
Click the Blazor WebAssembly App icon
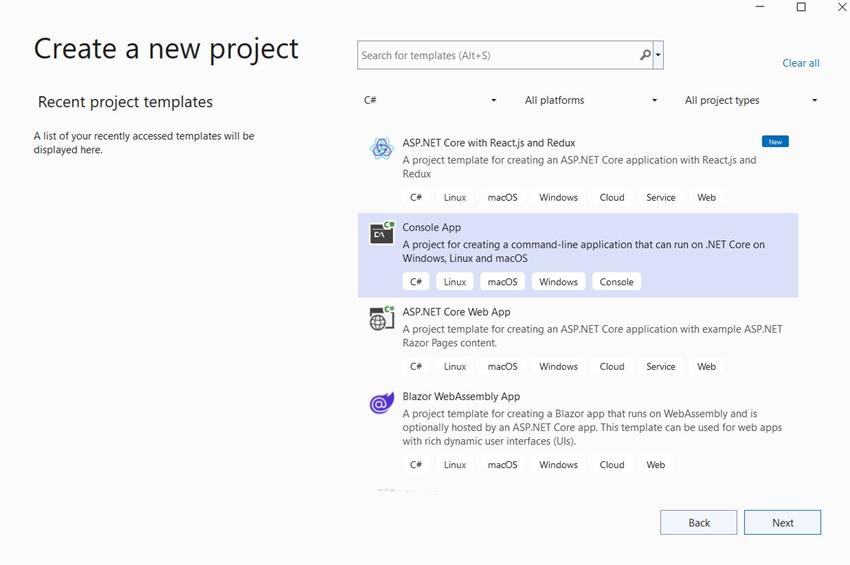point(382,403)
